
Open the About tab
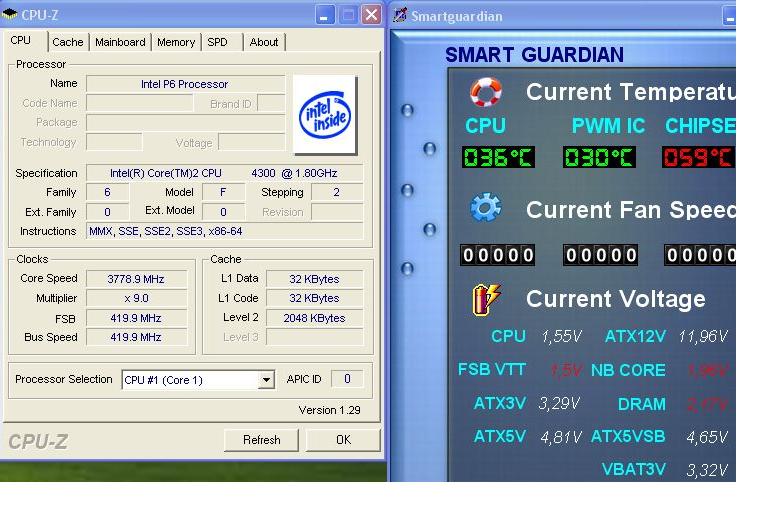click(x=264, y=42)
